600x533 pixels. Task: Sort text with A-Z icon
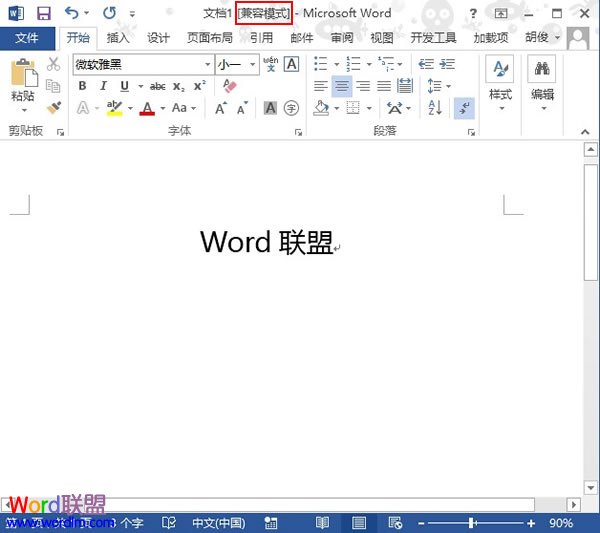(x=435, y=108)
